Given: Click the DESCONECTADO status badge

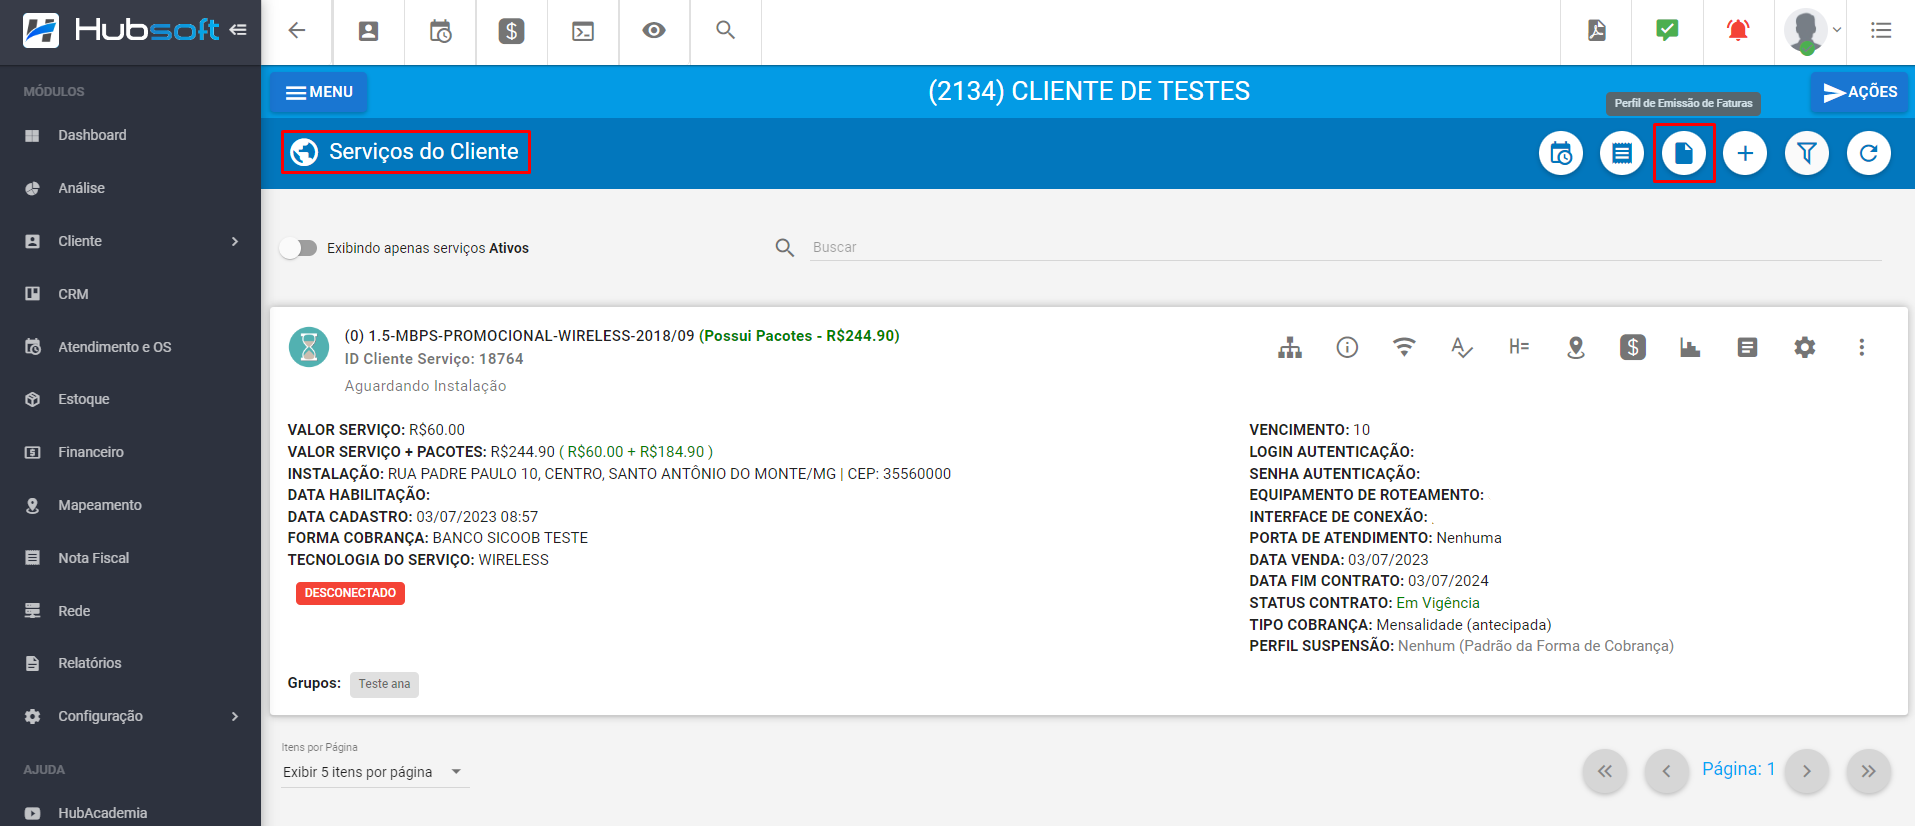Looking at the screenshot, I should (350, 593).
